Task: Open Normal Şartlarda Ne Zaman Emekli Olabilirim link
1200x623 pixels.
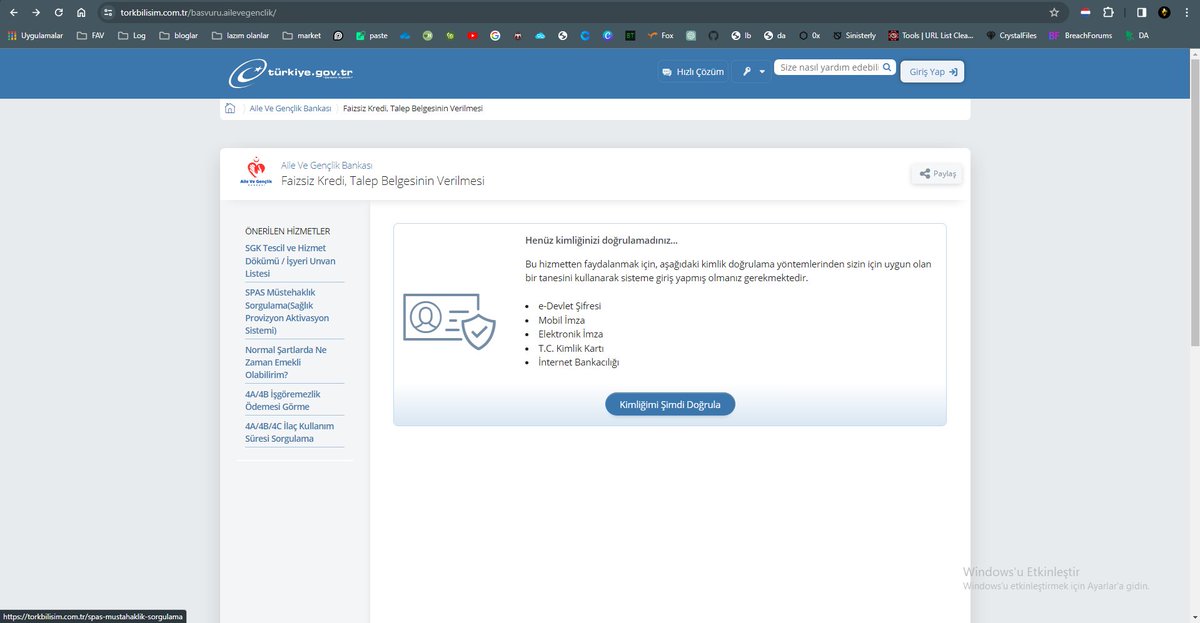Action: [x=286, y=362]
